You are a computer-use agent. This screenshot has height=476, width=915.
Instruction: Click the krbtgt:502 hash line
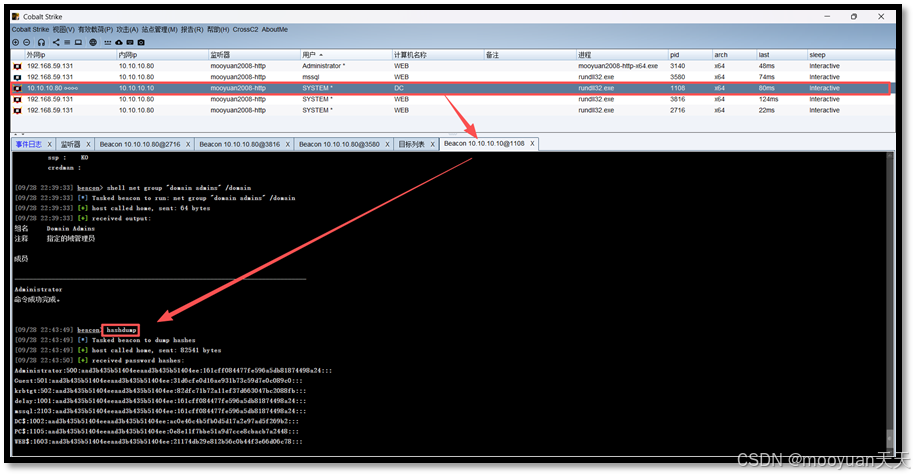pyautogui.click(x=160, y=391)
